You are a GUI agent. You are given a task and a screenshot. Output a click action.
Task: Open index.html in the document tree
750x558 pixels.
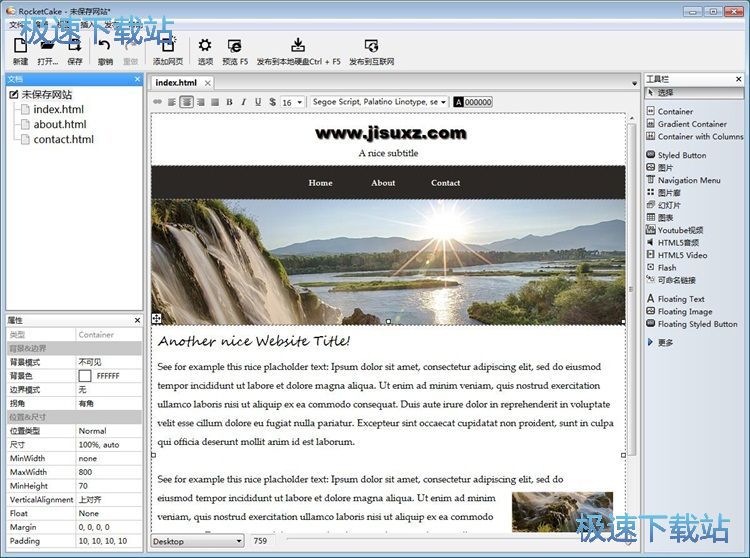click(x=58, y=109)
